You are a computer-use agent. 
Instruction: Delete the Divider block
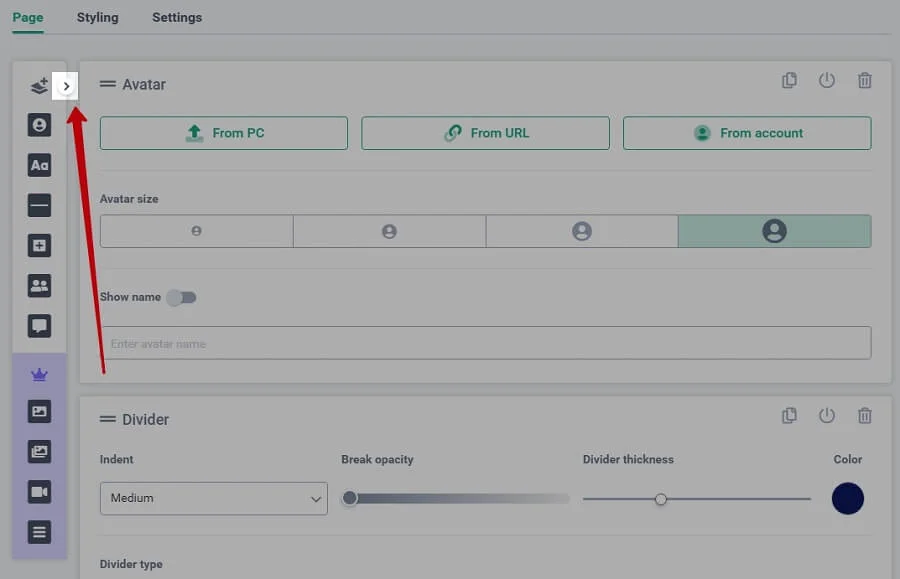pyautogui.click(x=865, y=416)
